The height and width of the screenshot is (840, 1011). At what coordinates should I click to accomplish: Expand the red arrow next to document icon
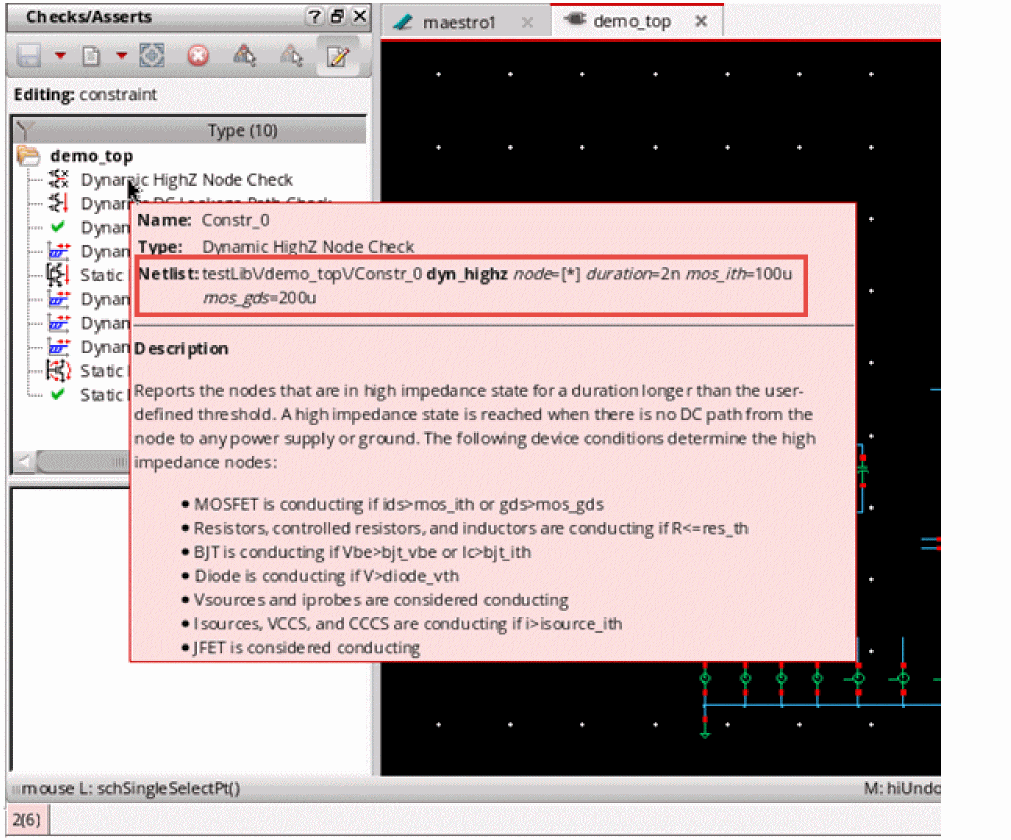pos(121,56)
